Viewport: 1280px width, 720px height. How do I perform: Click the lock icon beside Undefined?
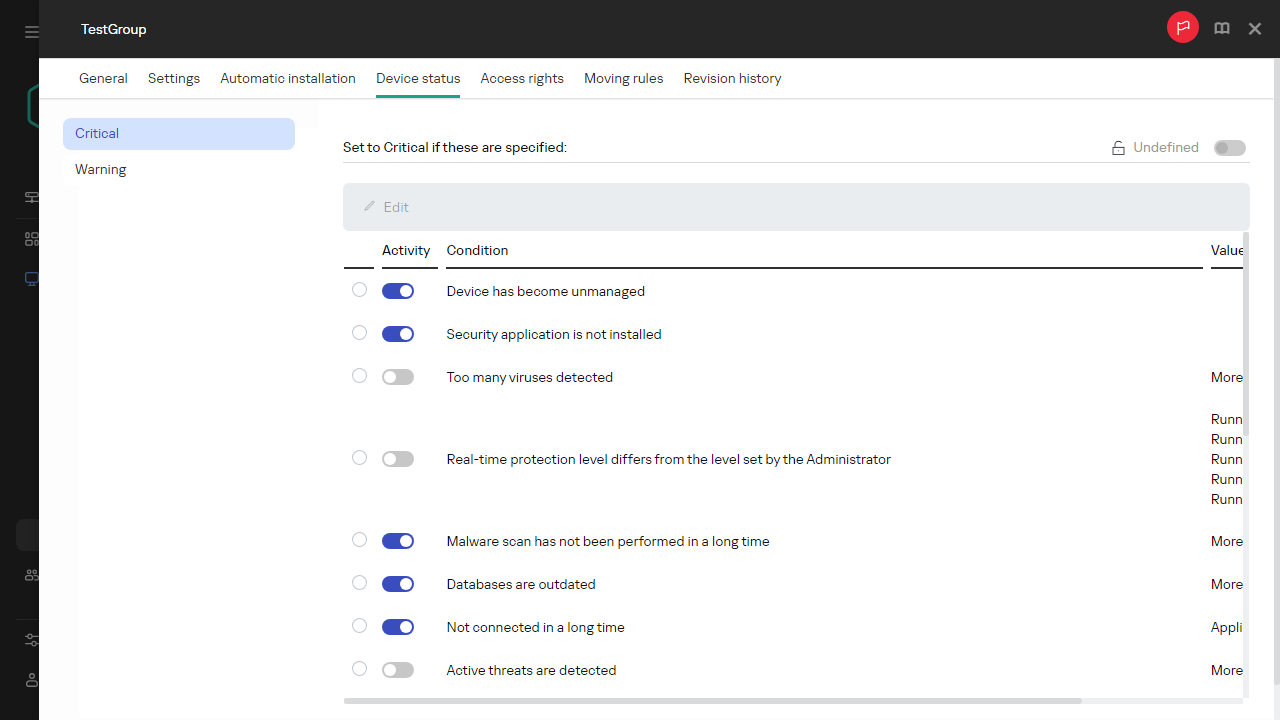coord(1119,148)
